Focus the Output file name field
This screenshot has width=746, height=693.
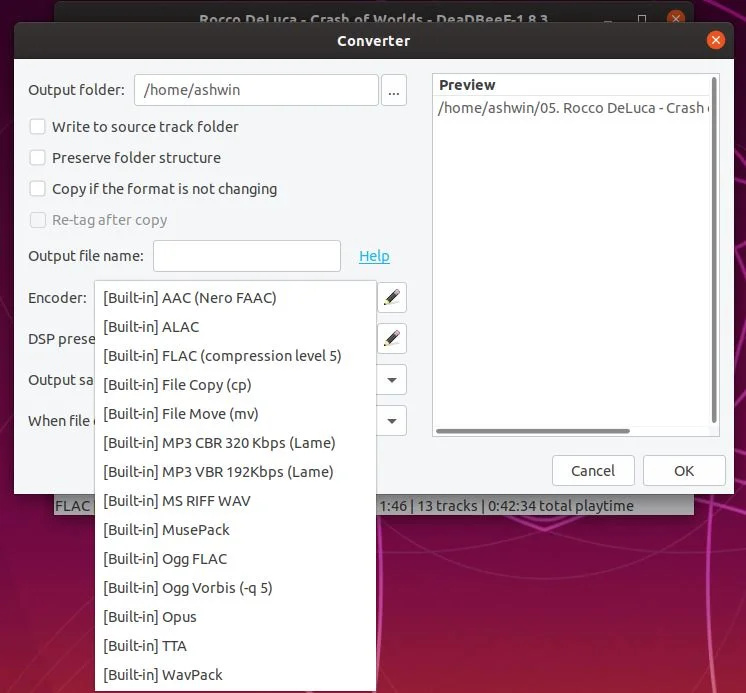tap(247, 256)
